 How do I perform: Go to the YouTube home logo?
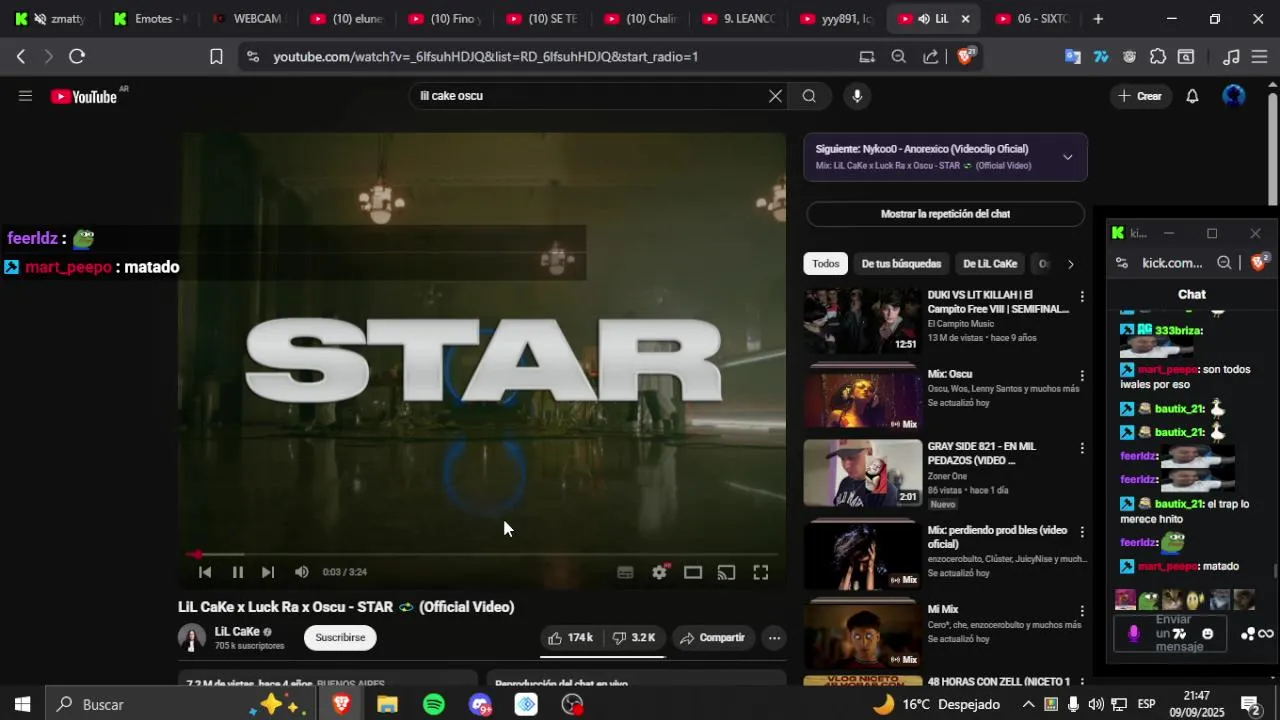click(x=84, y=96)
